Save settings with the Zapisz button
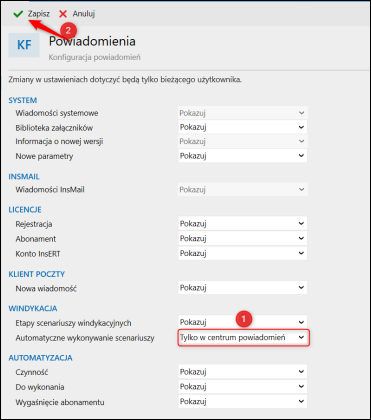The image size is (371, 420). click(x=31, y=14)
